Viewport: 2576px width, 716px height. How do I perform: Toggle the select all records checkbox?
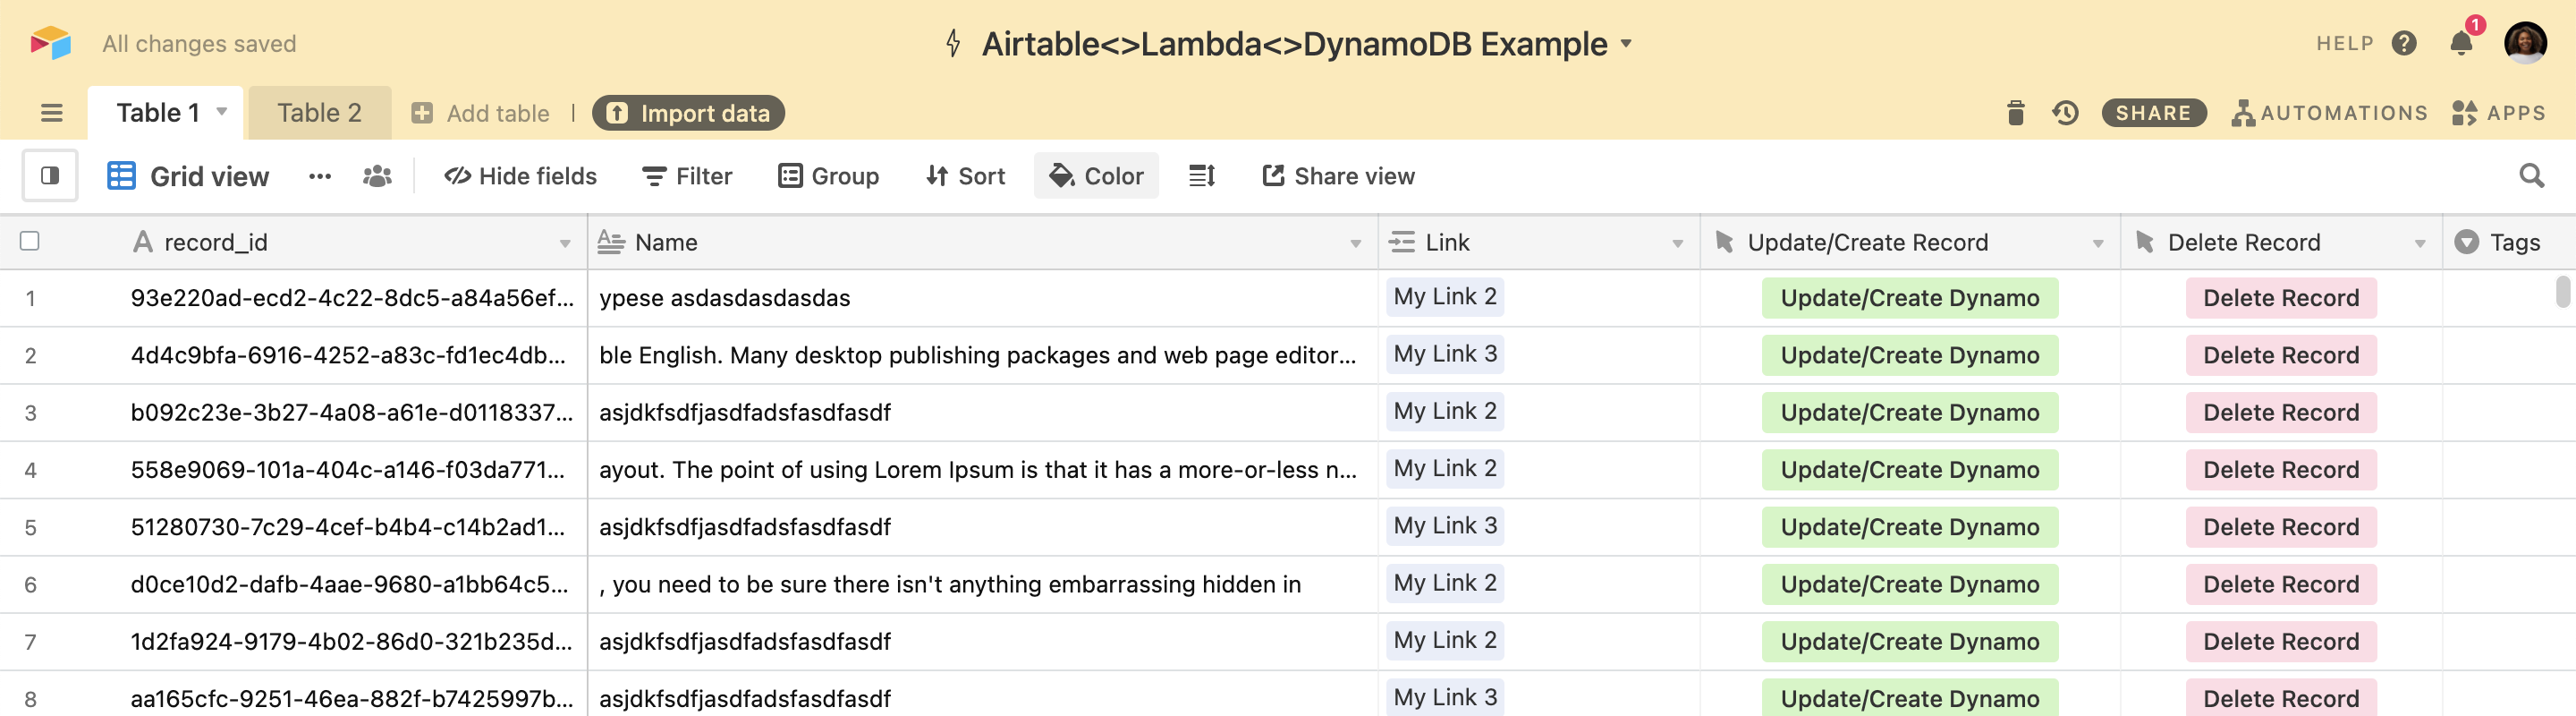pos(30,241)
